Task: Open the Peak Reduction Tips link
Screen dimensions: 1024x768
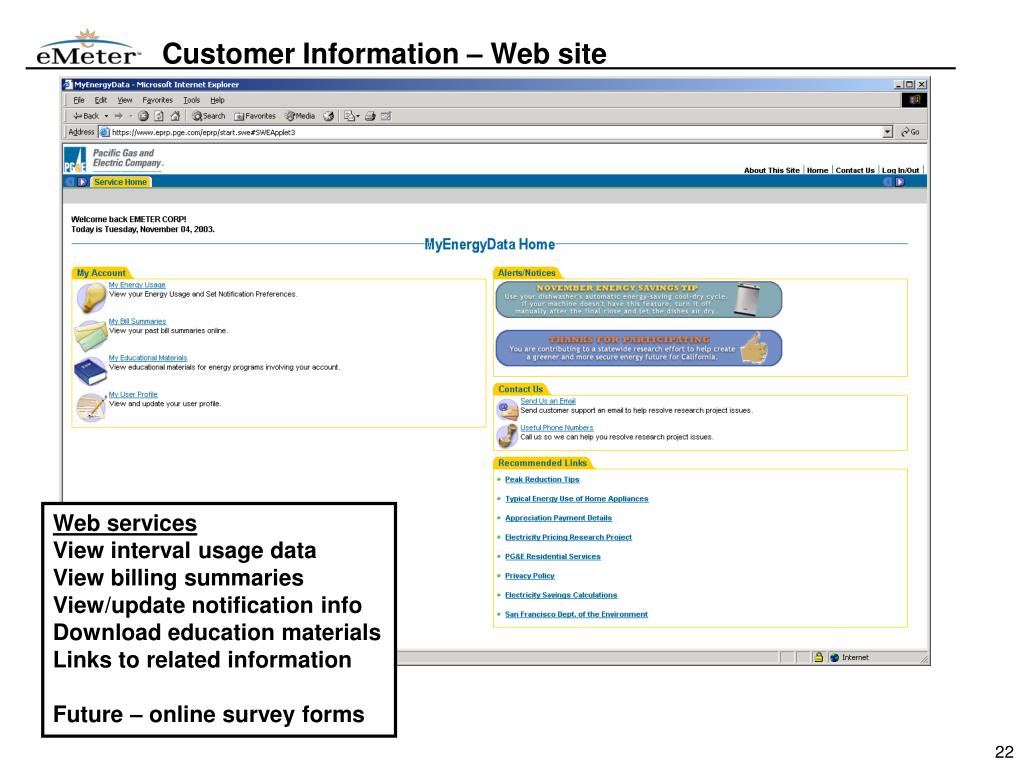Action: tap(542, 479)
